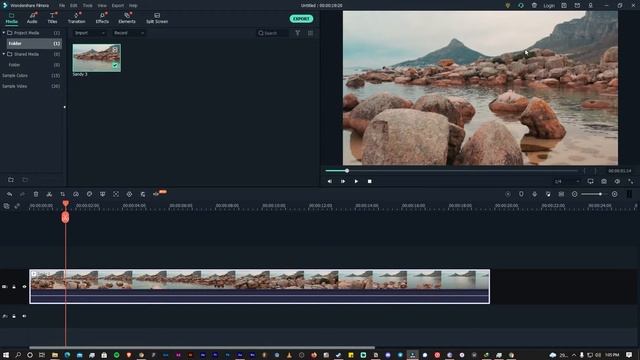The height and width of the screenshot is (360, 640).
Task: Mute the audio track speaker icon
Action: point(24,316)
